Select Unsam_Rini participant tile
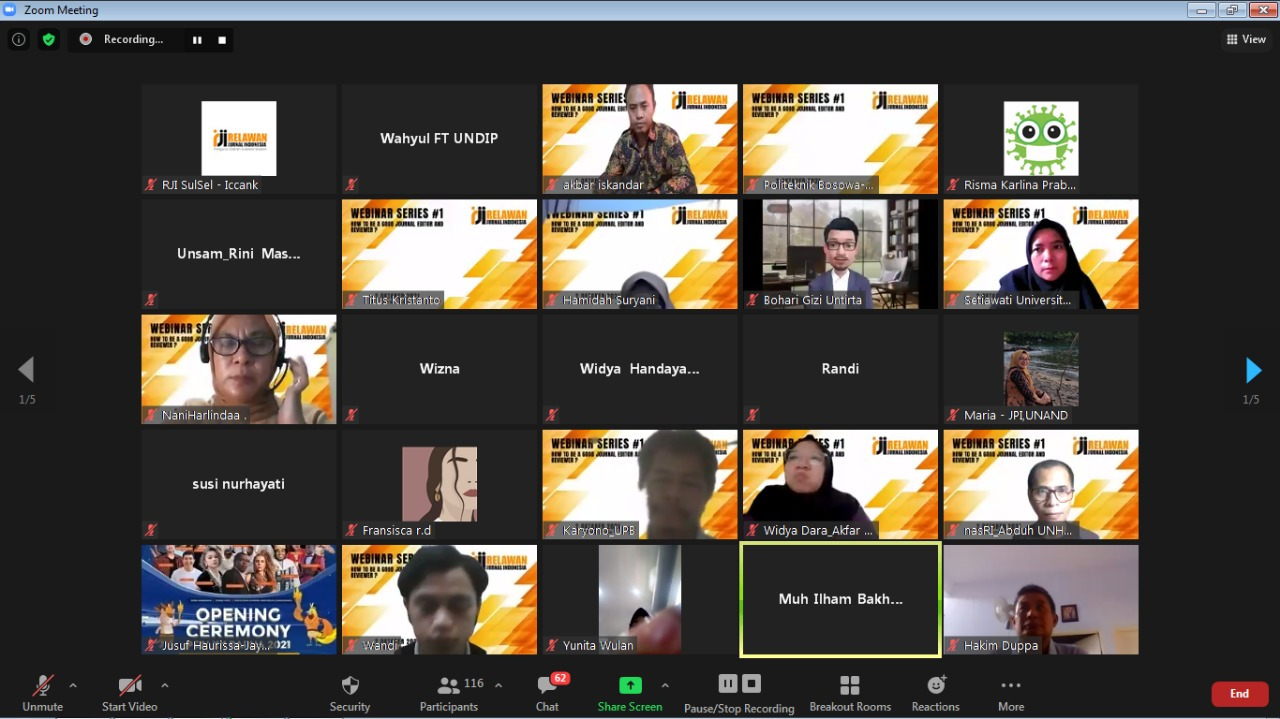 pos(239,254)
